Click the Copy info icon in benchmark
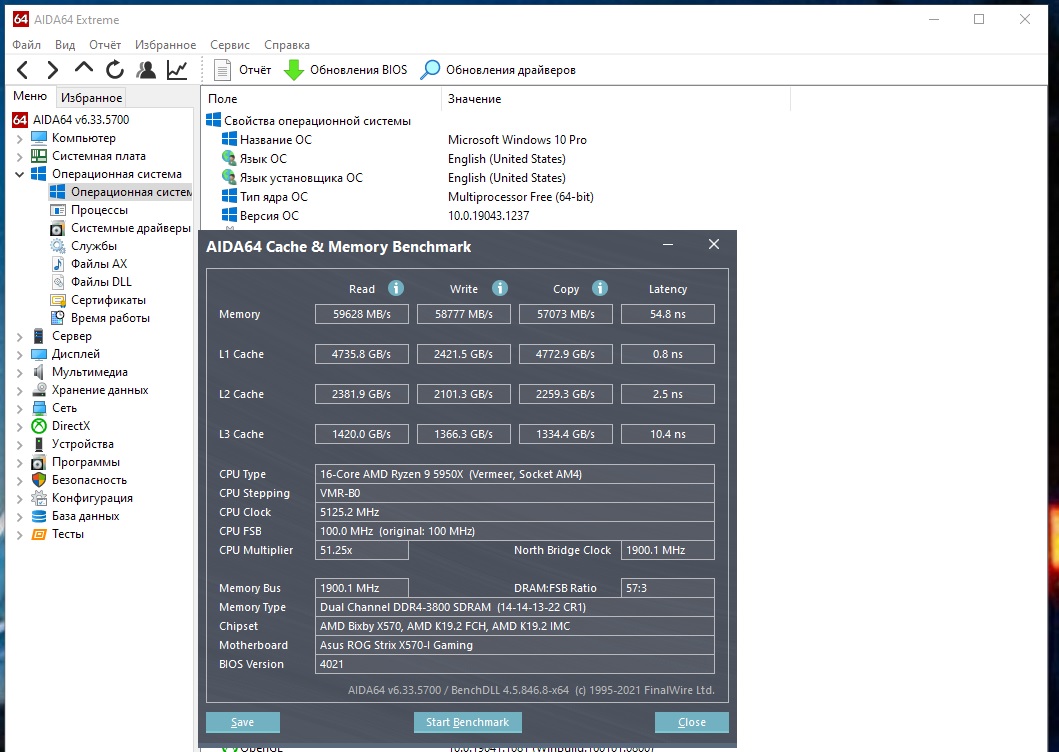This screenshot has width=1059, height=752. coord(600,289)
